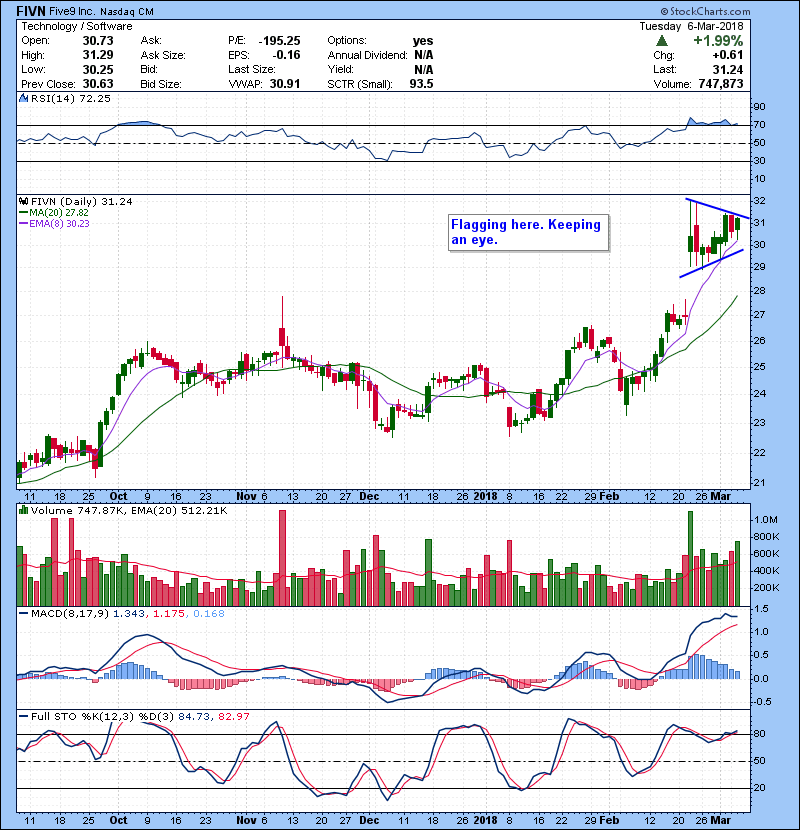Click the Full STO legend line marker
Image resolution: width=800 pixels, height=830 pixels.
[23, 716]
